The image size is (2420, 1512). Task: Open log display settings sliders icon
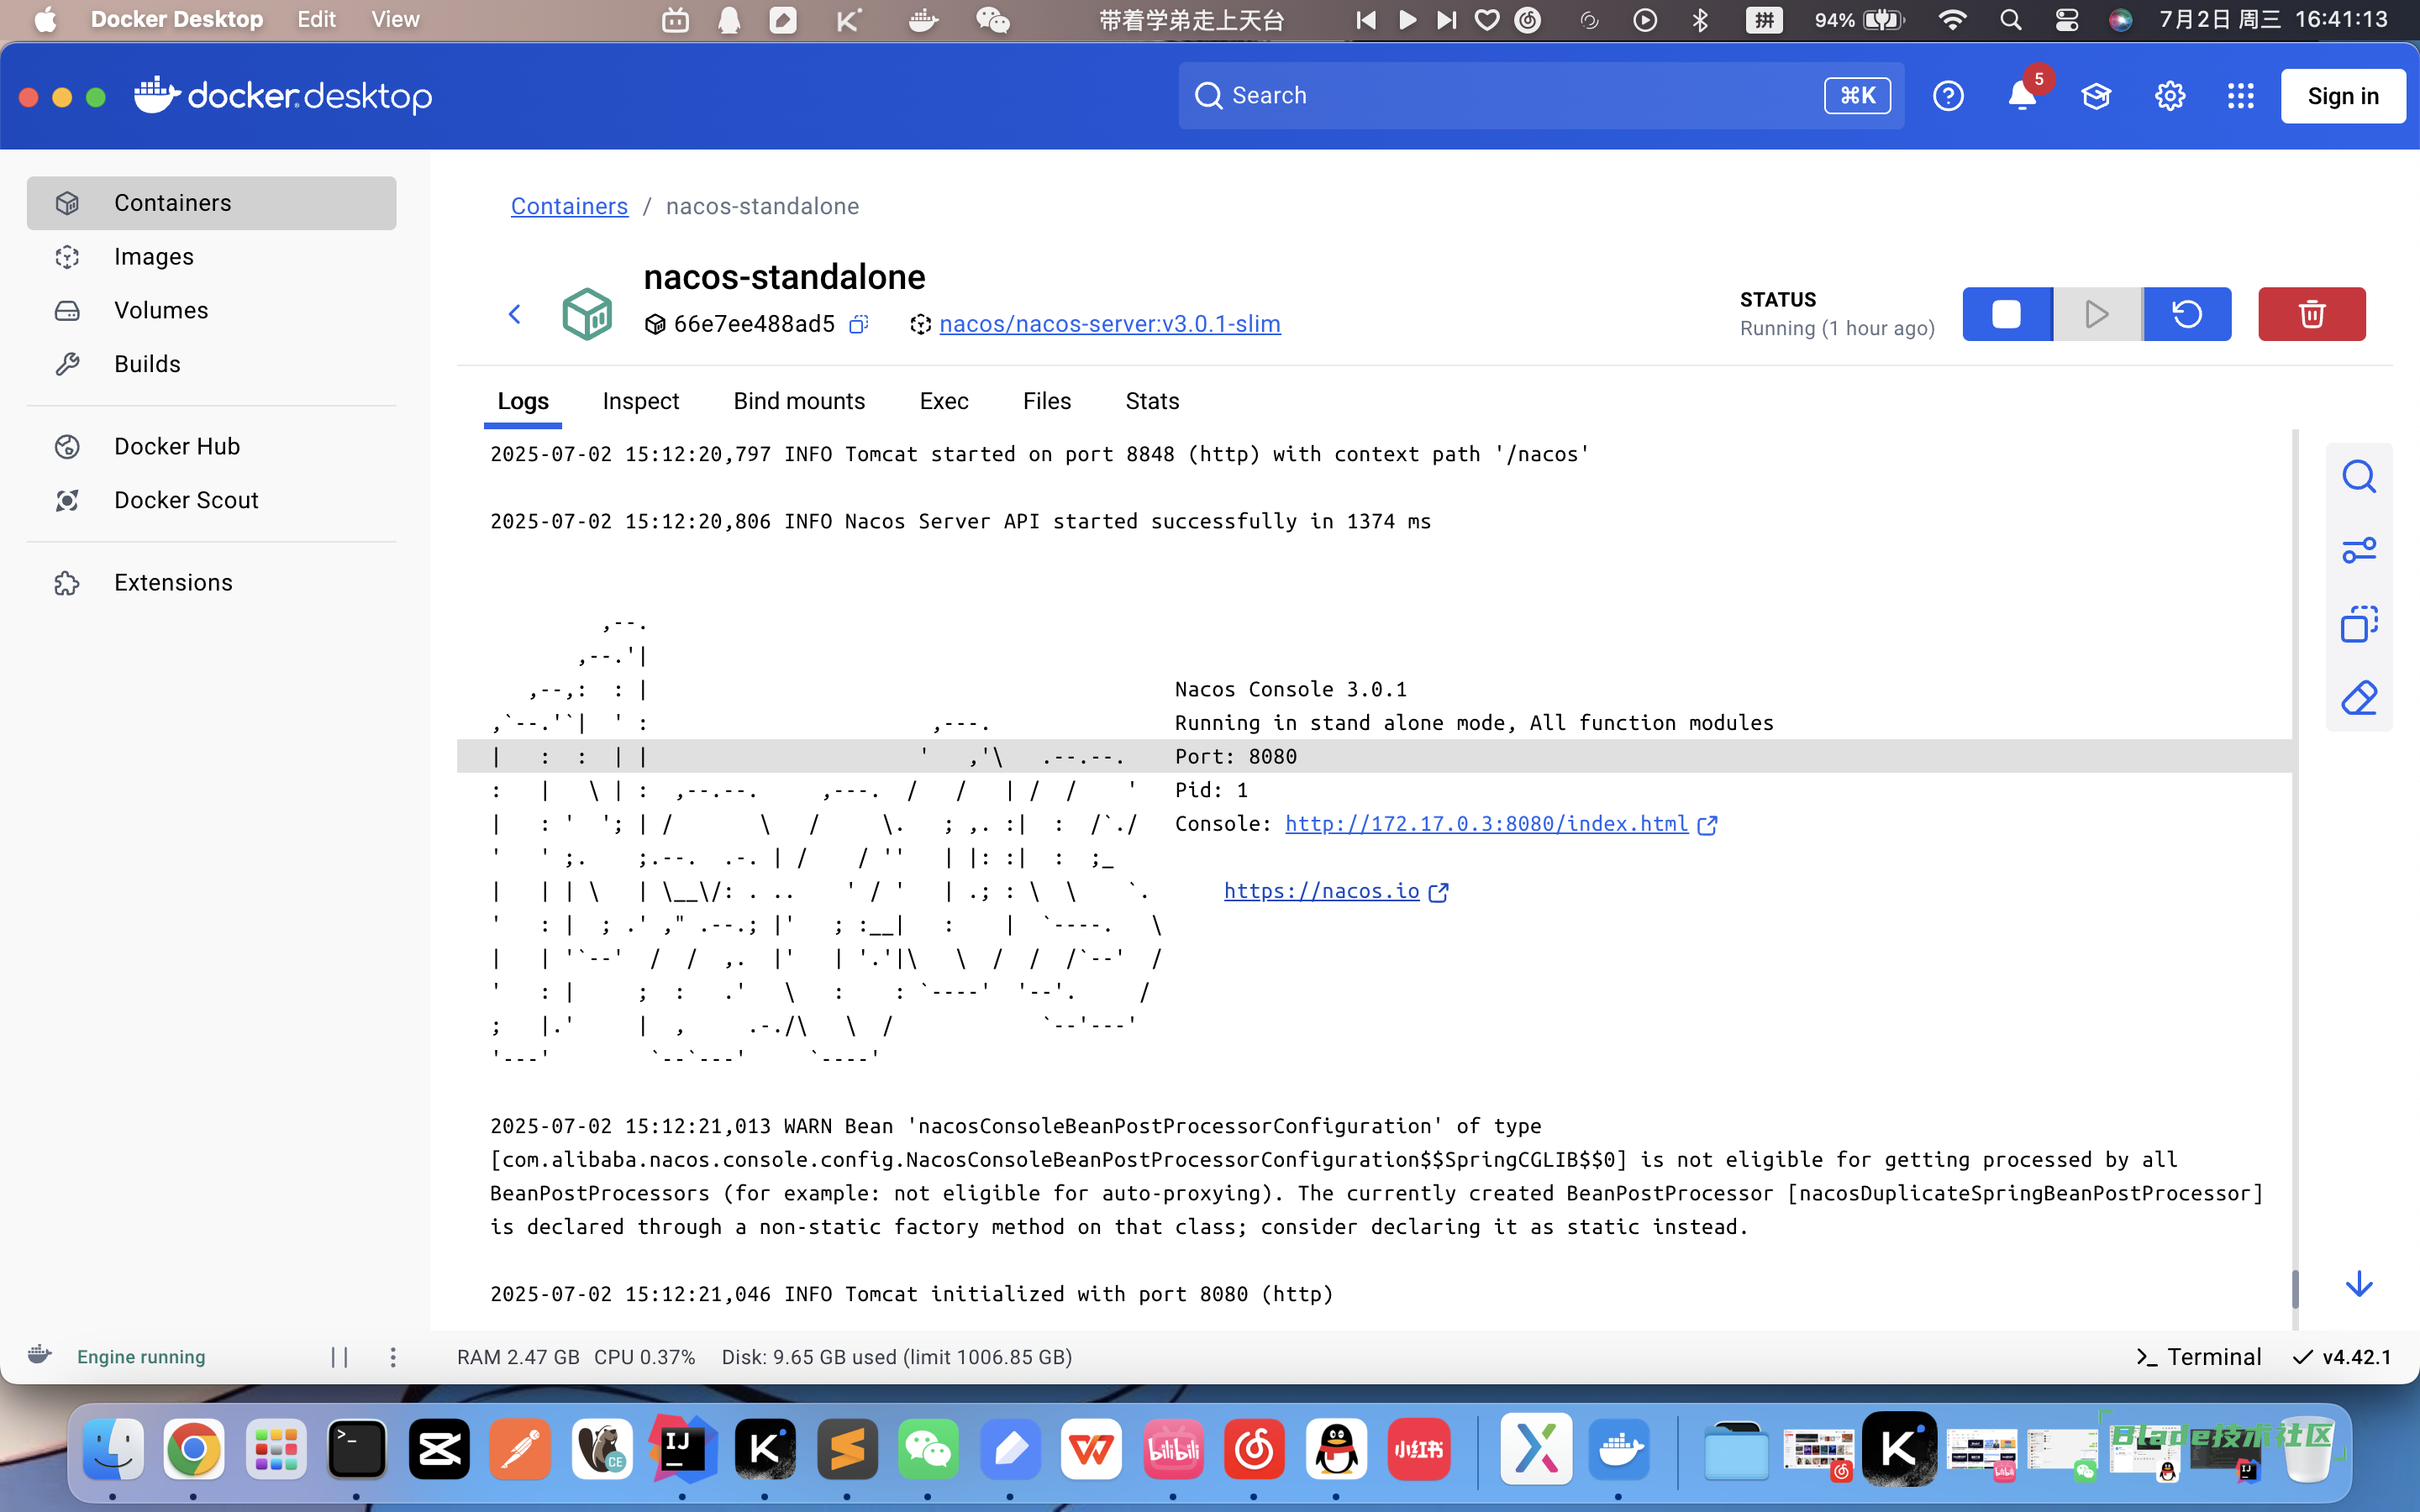[x=2359, y=551]
